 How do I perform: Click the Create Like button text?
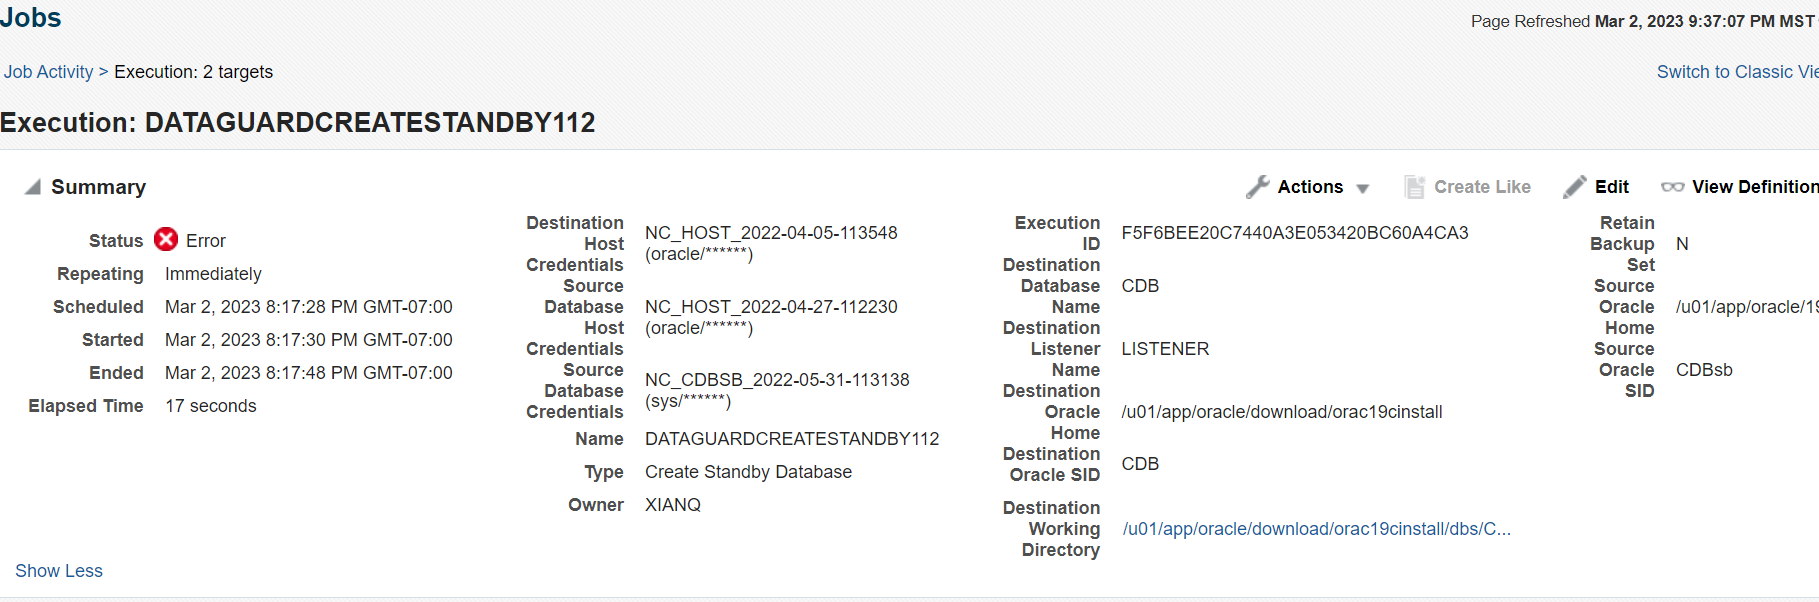1482,187
